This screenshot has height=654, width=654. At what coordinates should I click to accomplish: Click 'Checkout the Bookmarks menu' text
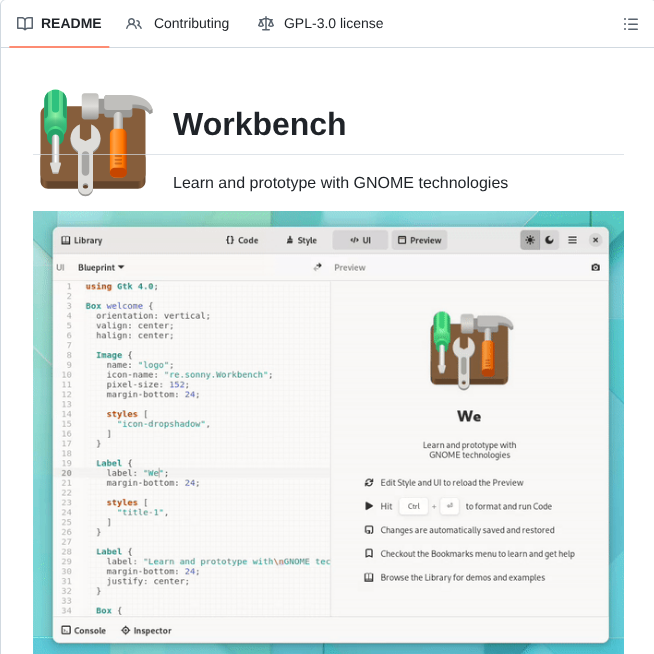pyautogui.click(x=438, y=553)
